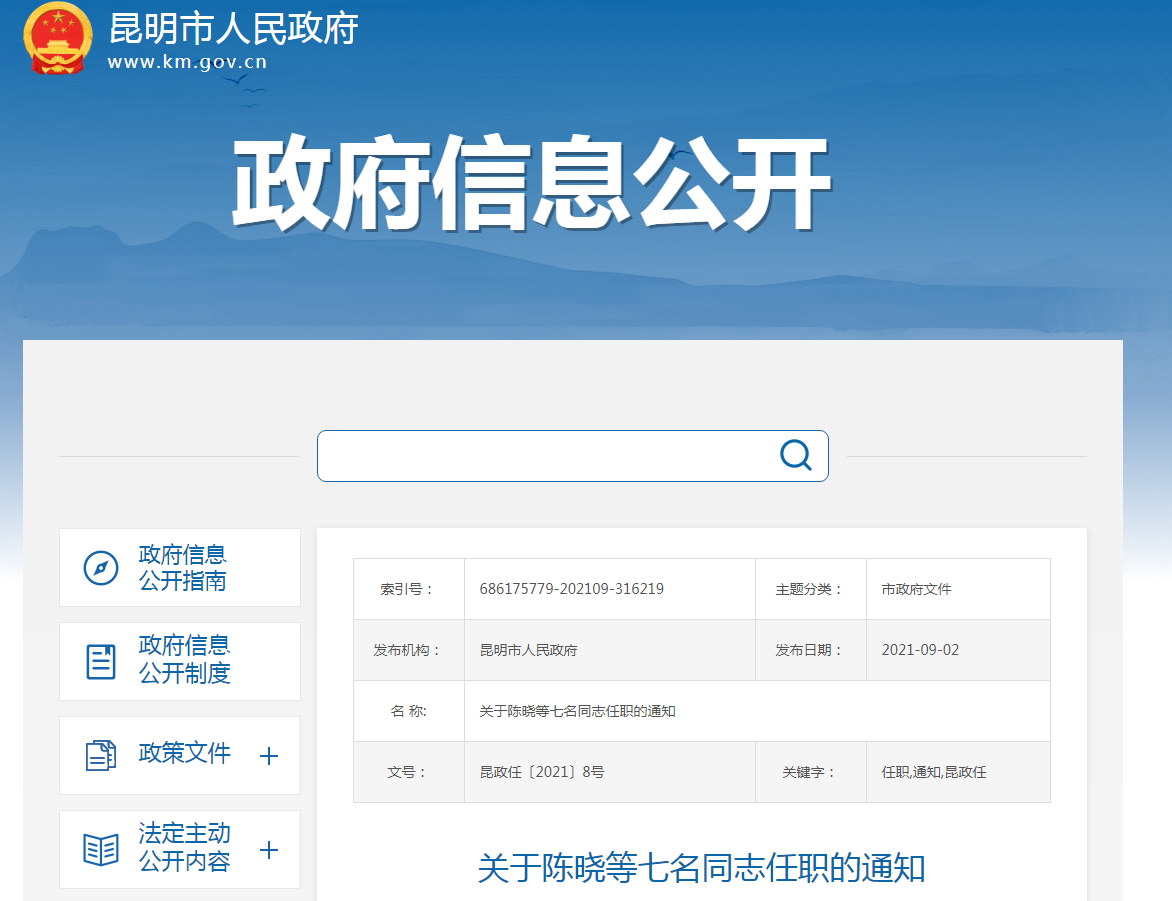Click the publish date 2021-09-02
The width and height of the screenshot is (1172, 901).
click(920, 650)
